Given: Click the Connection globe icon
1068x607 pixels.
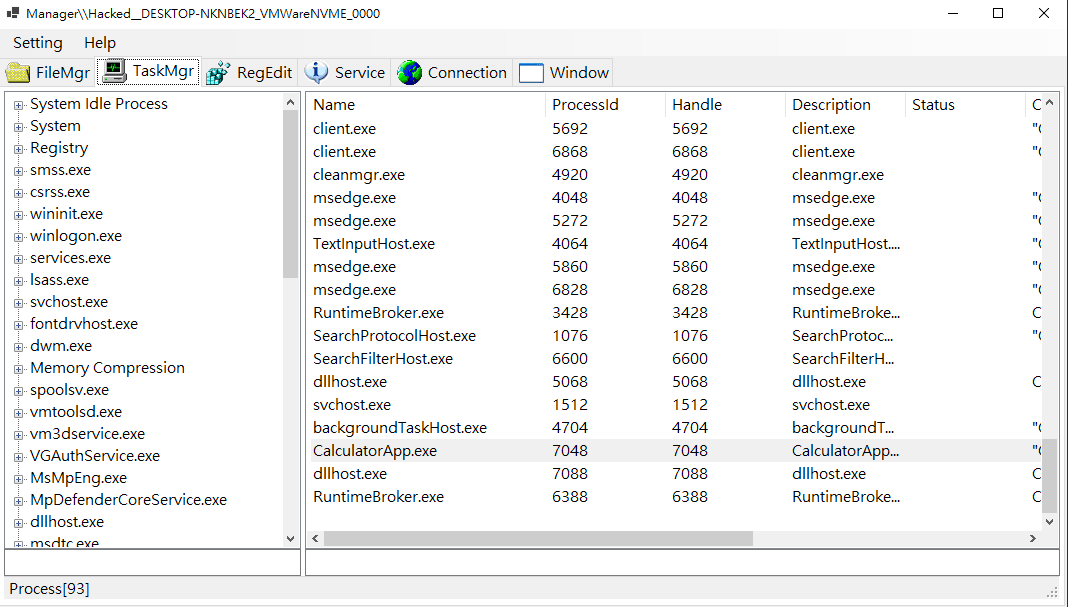Looking at the screenshot, I should [409, 72].
